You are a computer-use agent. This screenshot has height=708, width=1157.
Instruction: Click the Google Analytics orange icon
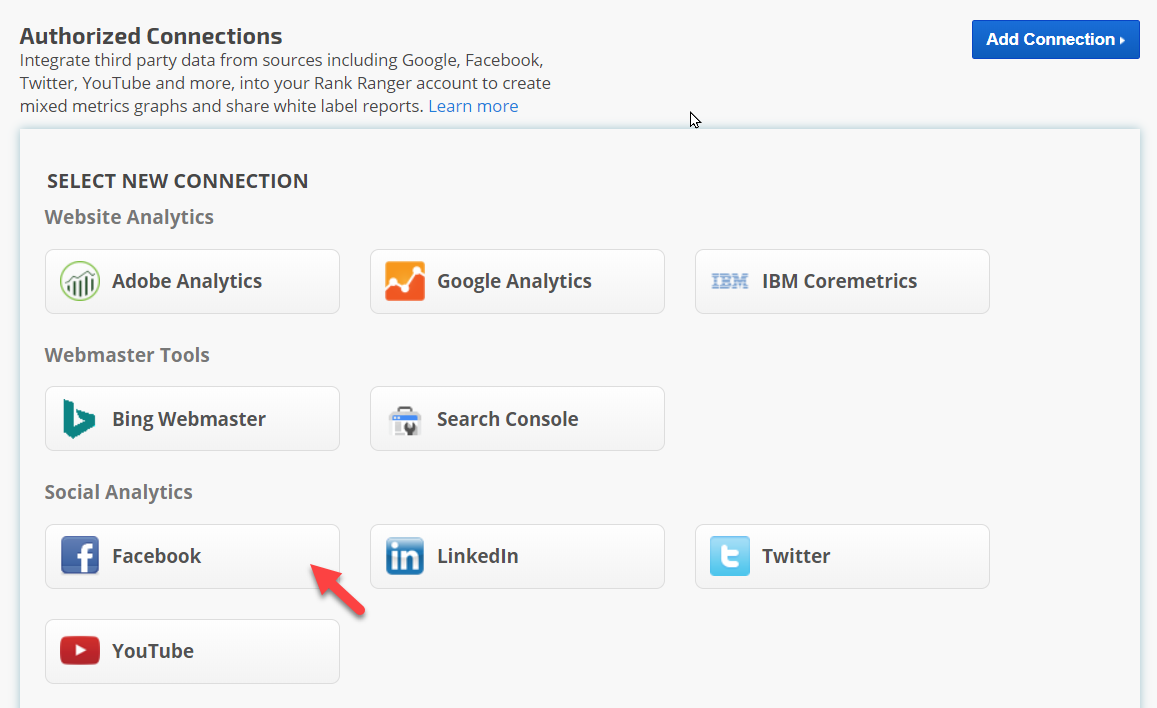[405, 282]
